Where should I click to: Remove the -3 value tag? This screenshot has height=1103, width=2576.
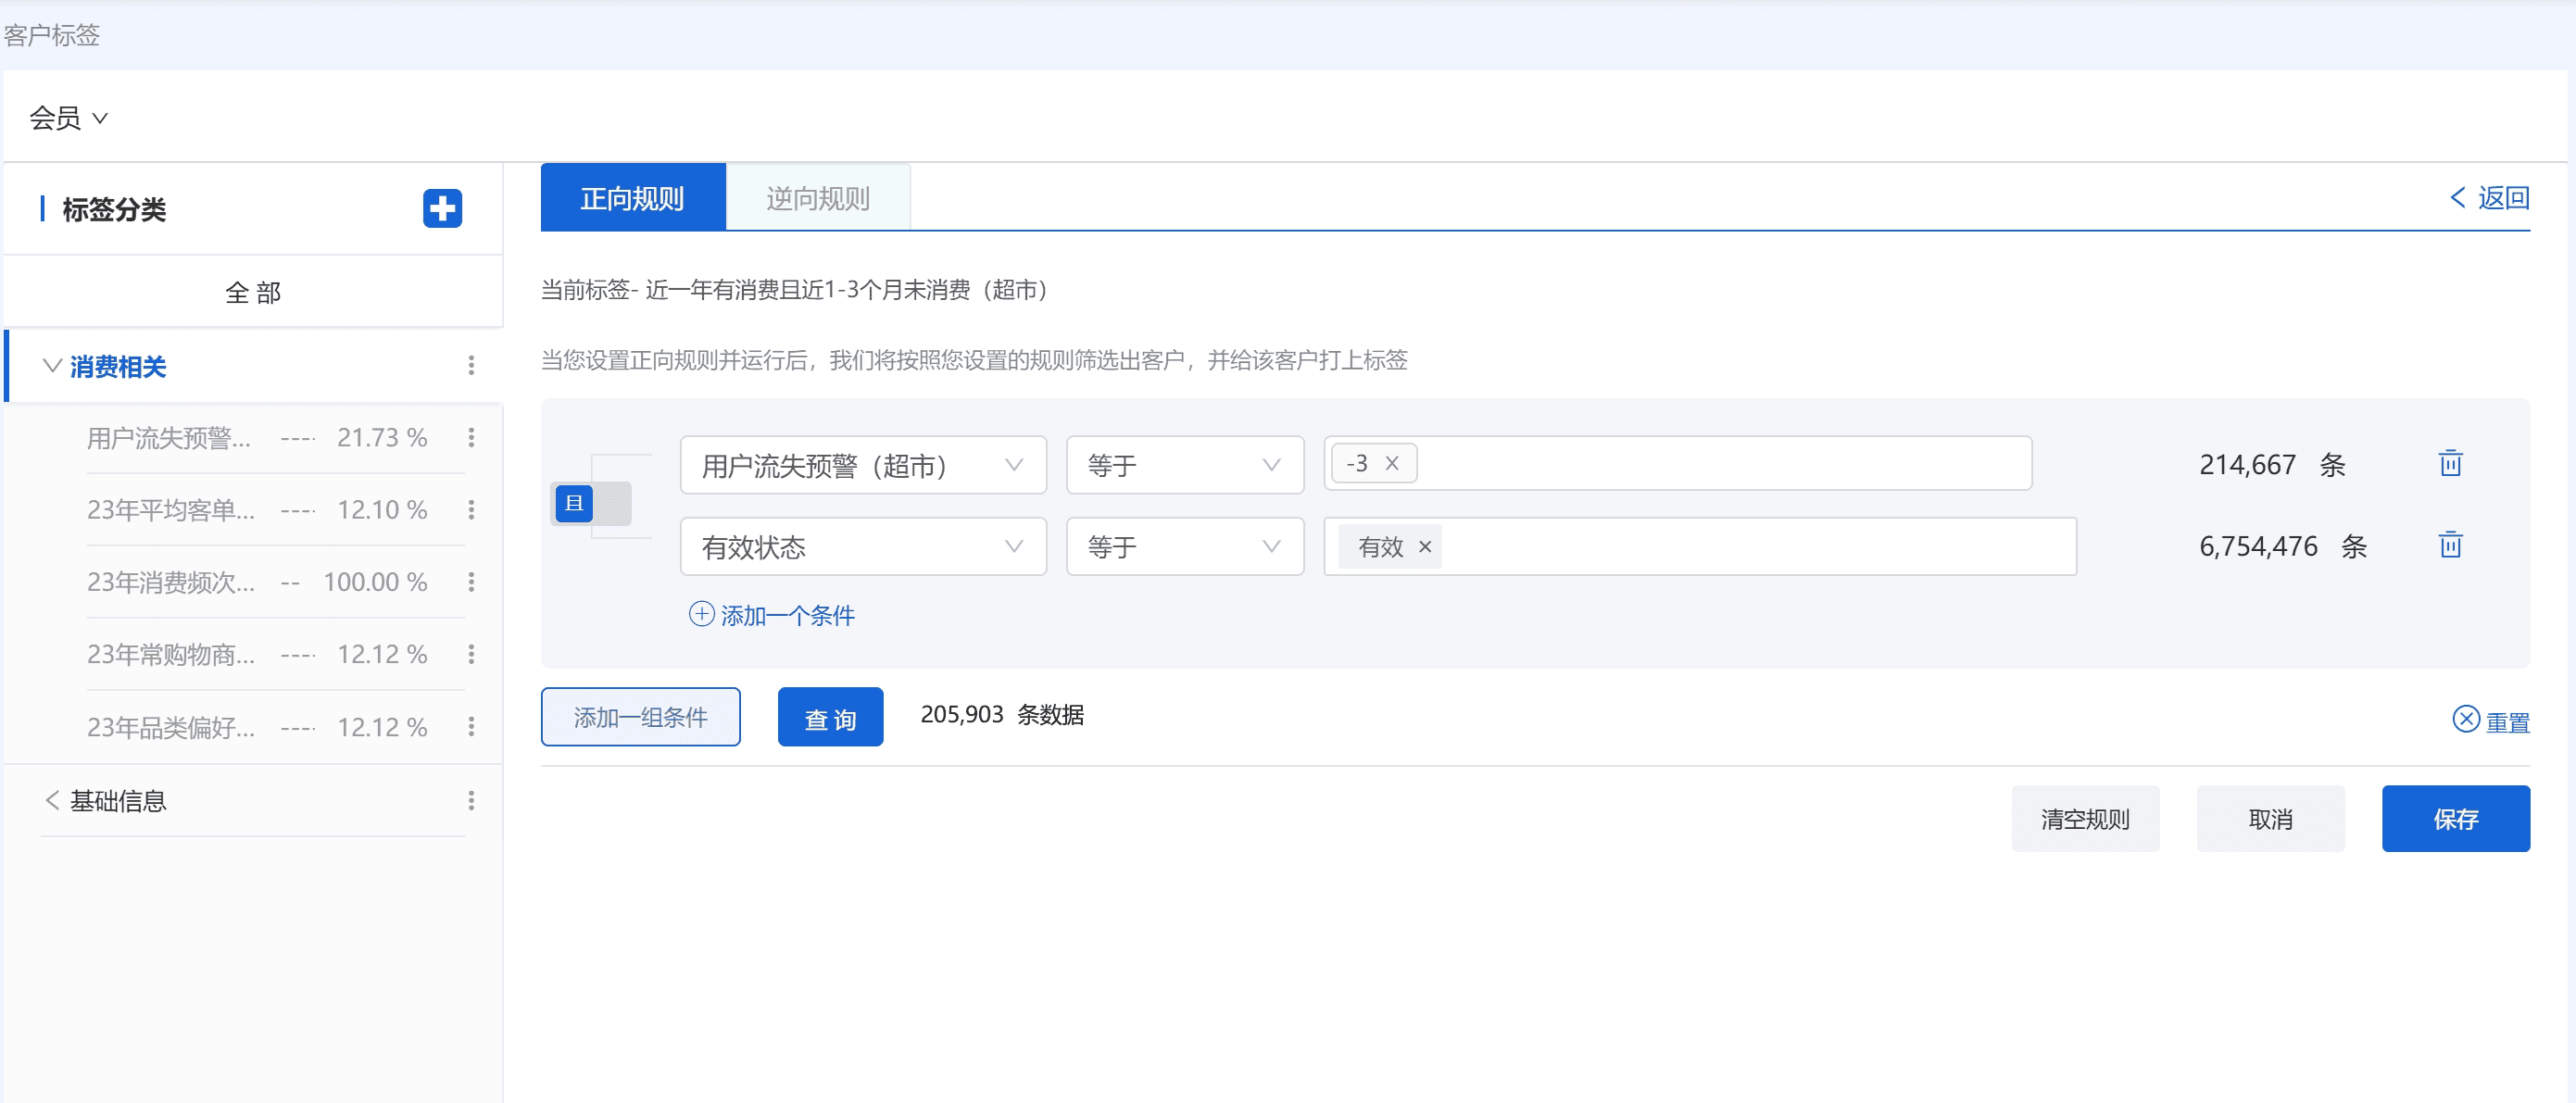tap(1392, 463)
